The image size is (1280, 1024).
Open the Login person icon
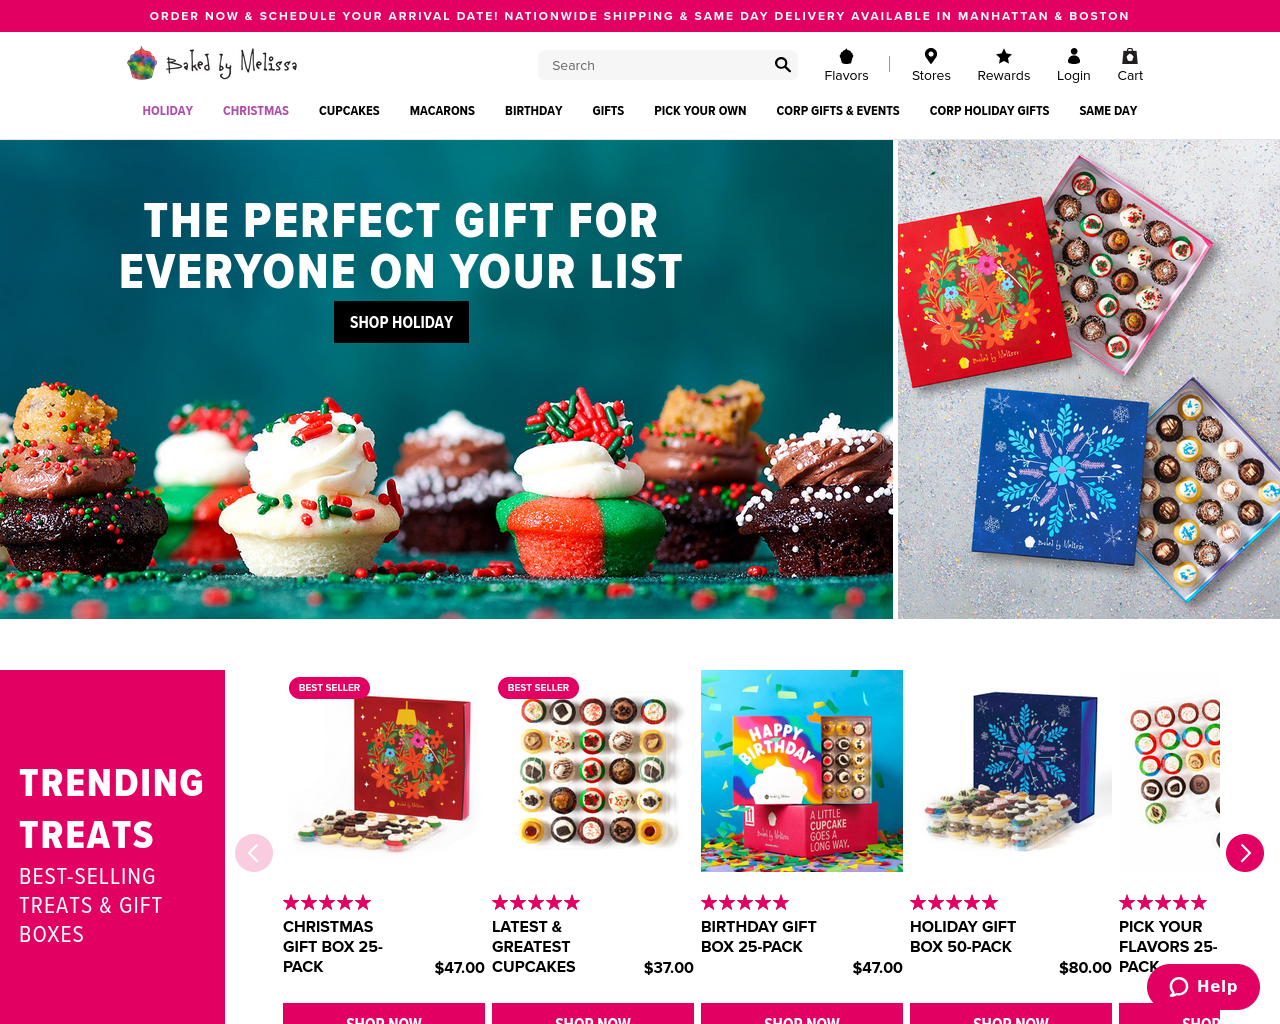click(1074, 56)
